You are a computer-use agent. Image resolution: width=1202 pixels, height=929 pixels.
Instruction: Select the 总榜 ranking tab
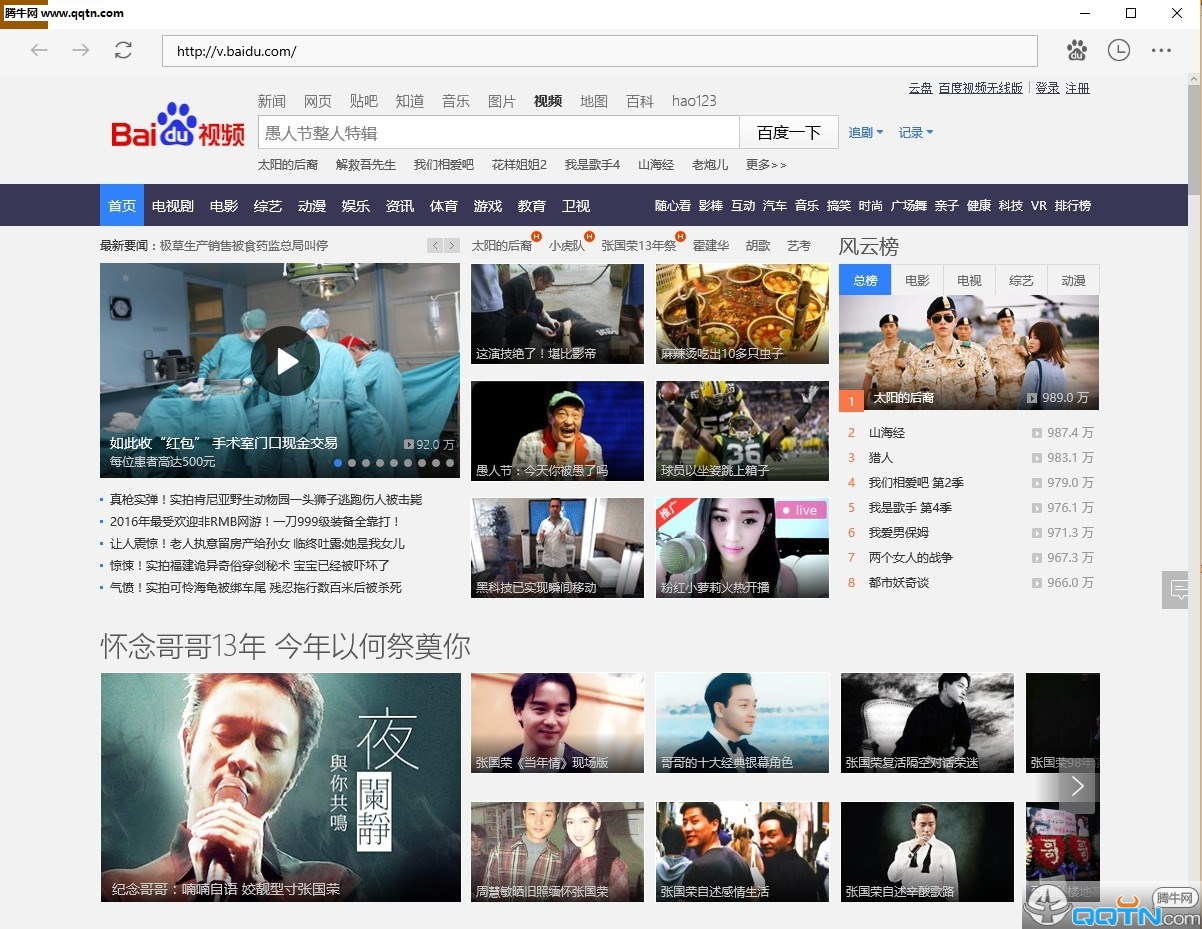click(865, 280)
